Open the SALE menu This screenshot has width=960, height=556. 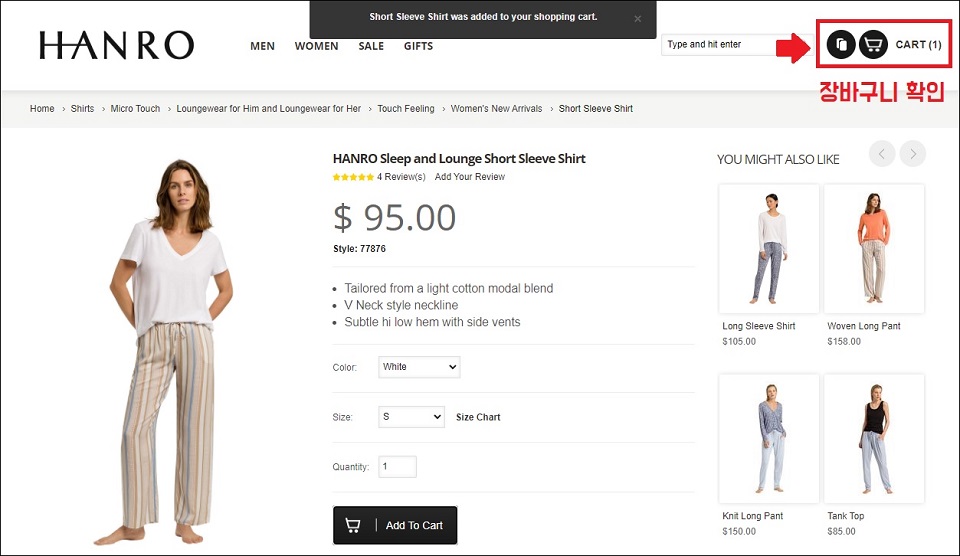(371, 46)
